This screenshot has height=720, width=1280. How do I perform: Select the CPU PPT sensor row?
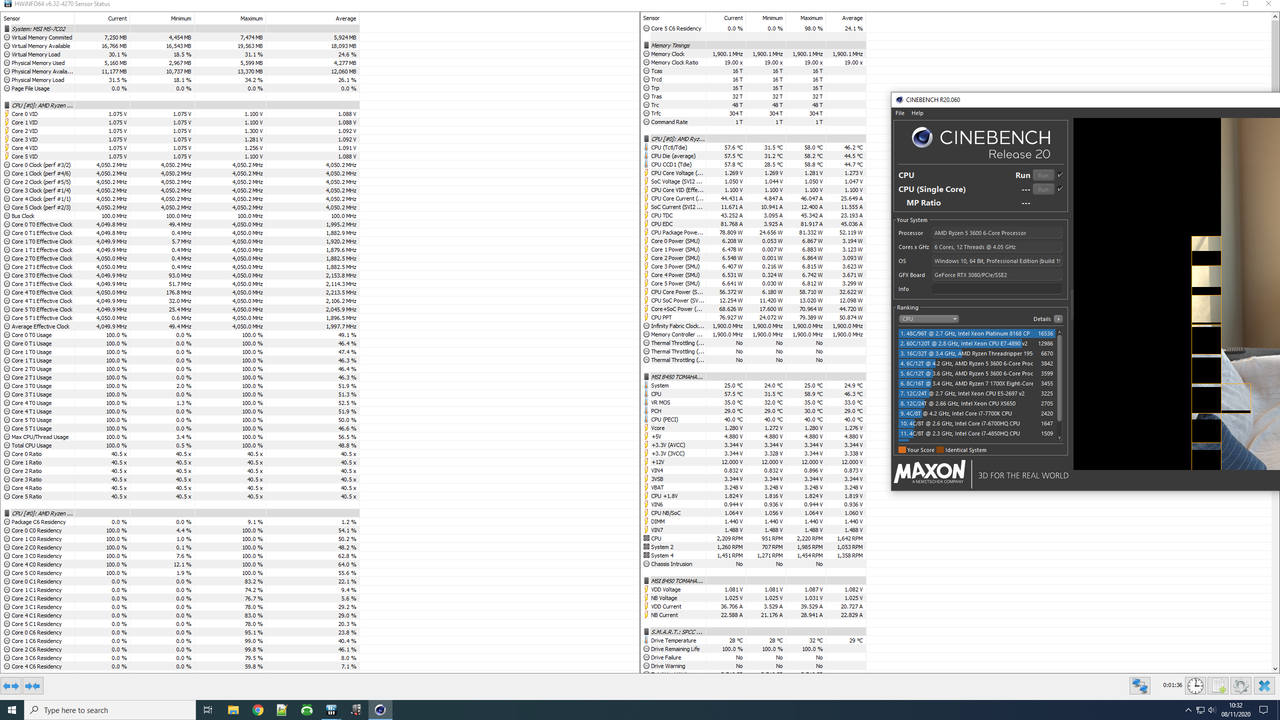754,317
